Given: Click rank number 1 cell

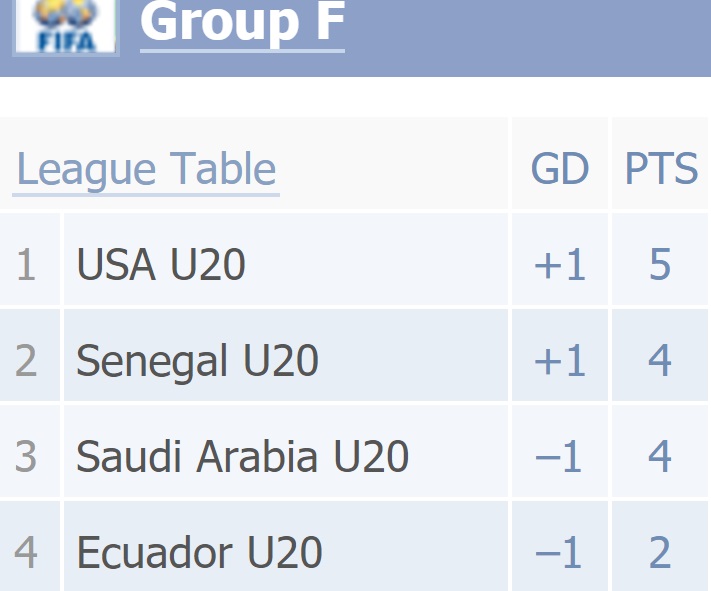Looking at the screenshot, I should pos(30,259).
